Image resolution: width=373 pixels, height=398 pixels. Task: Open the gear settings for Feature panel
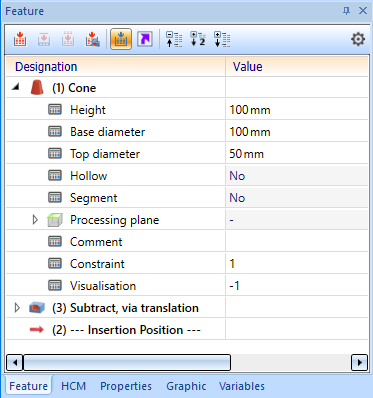tap(358, 39)
